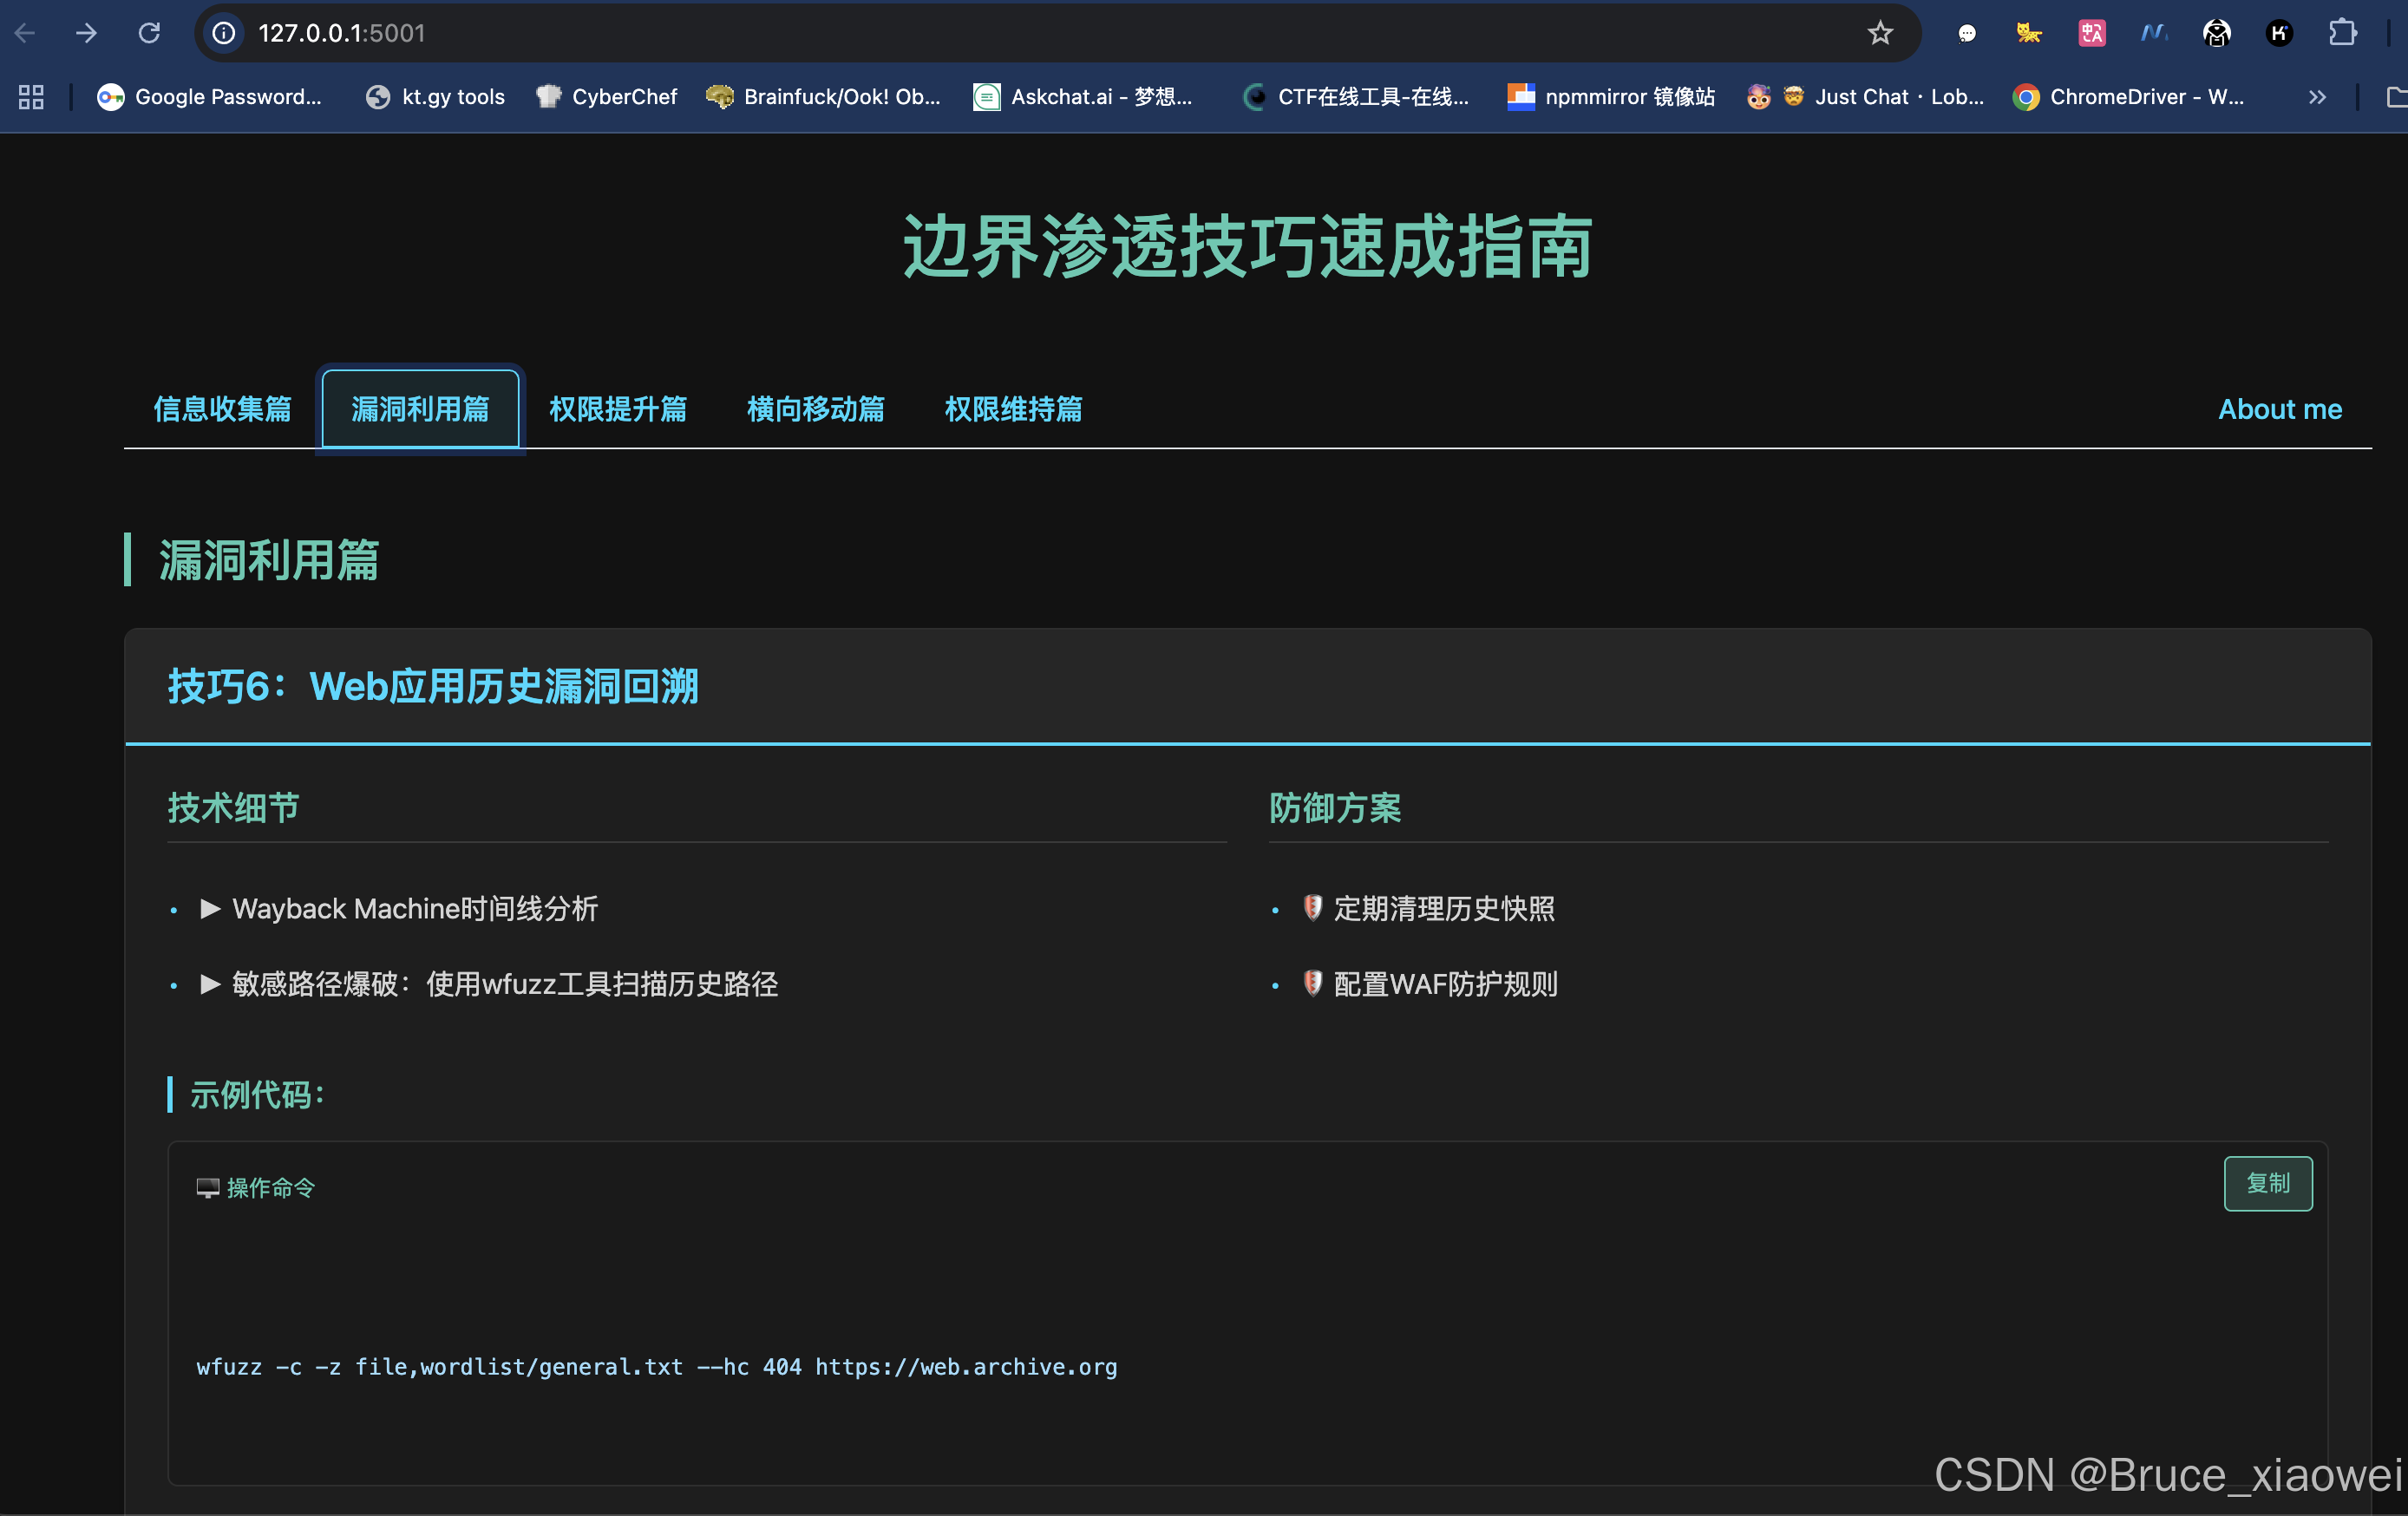
Task: Open the CyberChef bookmark
Action: 607,97
